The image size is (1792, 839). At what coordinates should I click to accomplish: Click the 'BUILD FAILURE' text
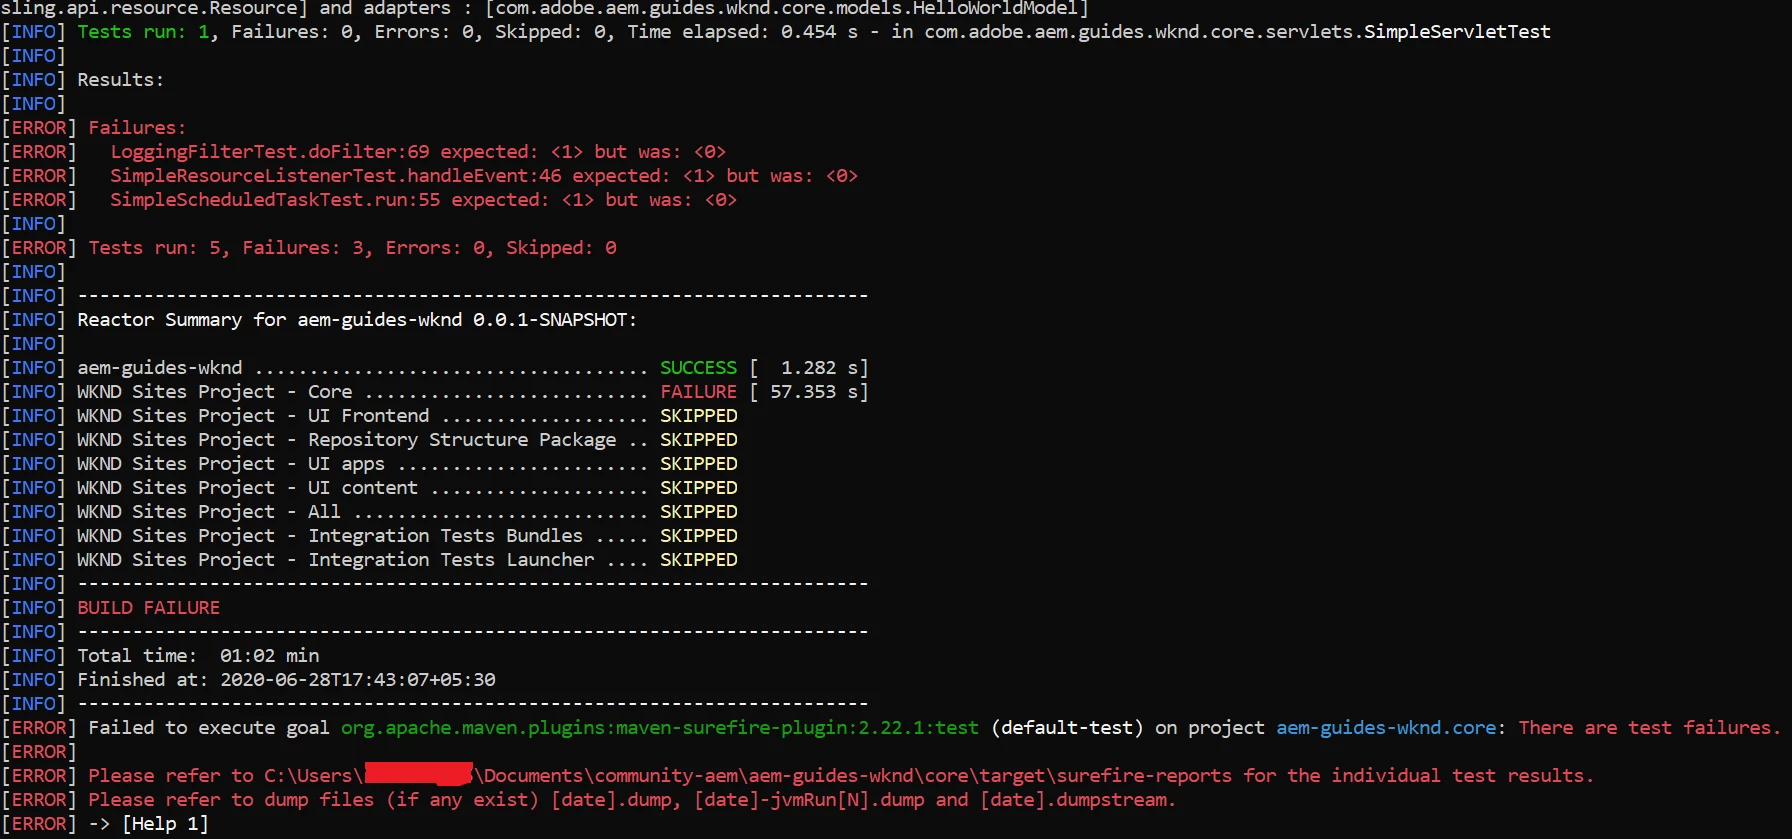[x=148, y=608]
